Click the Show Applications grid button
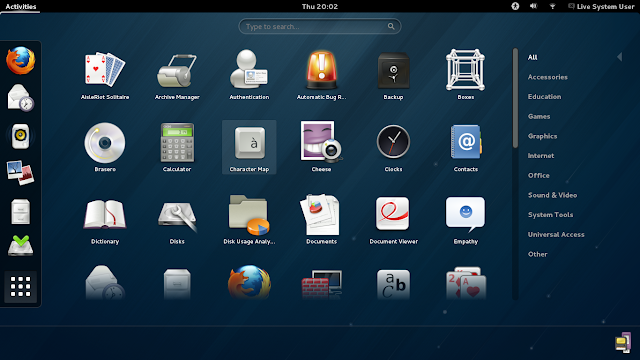Screen dimensions: 640x360 (x=20, y=287)
